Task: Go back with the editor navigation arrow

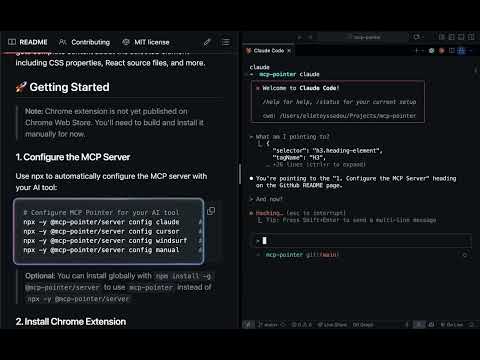Action: coord(299,37)
